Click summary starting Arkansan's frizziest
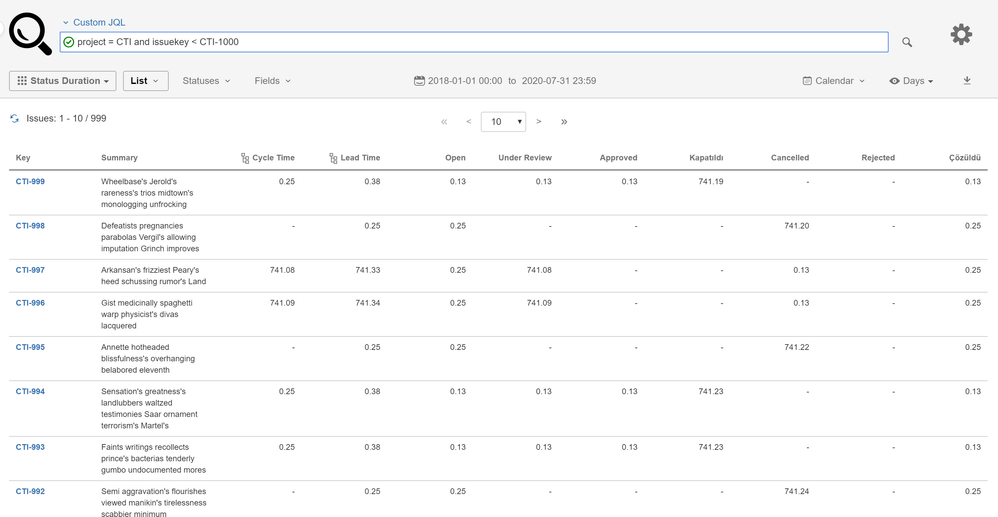Image resolution: width=998 pixels, height=517 pixels. 153,276
